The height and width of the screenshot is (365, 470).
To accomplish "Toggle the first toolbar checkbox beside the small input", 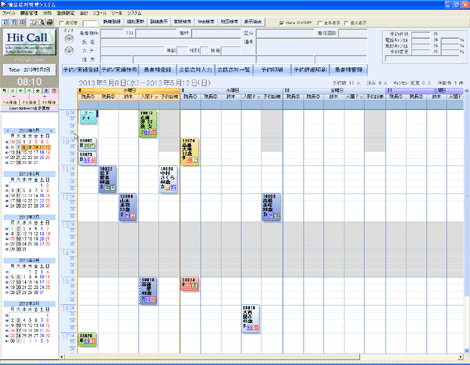I will tap(61, 23).
